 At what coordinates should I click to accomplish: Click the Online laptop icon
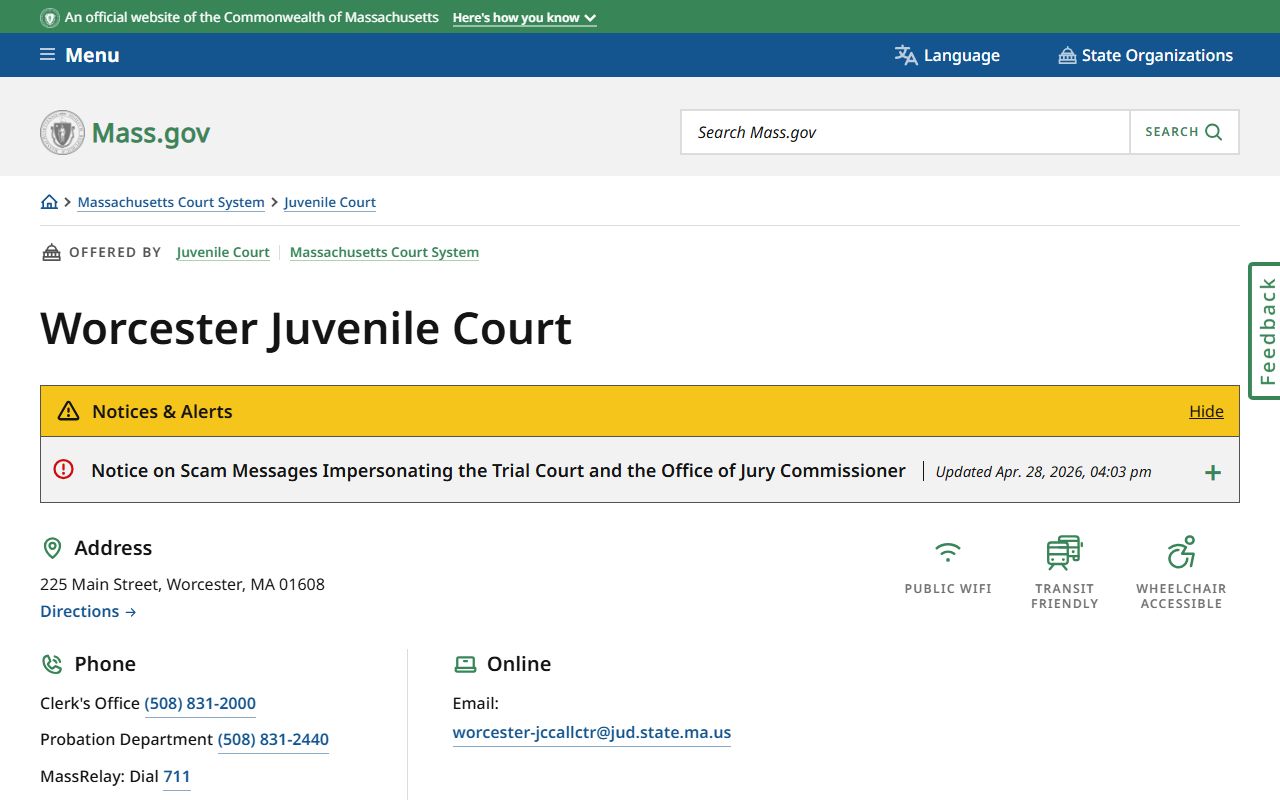(465, 664)
